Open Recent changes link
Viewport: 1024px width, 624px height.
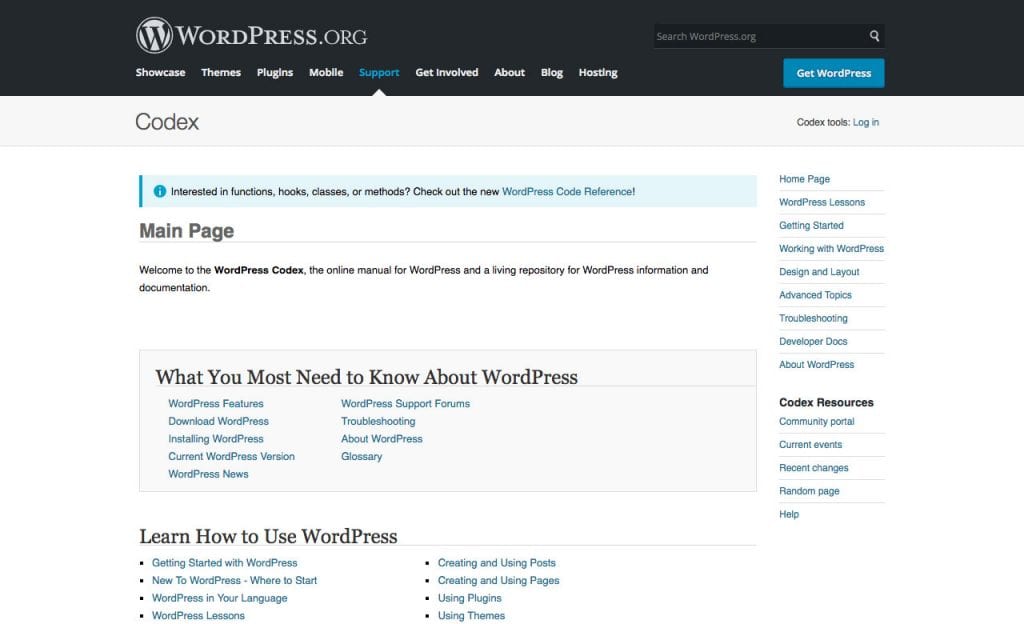813,467
